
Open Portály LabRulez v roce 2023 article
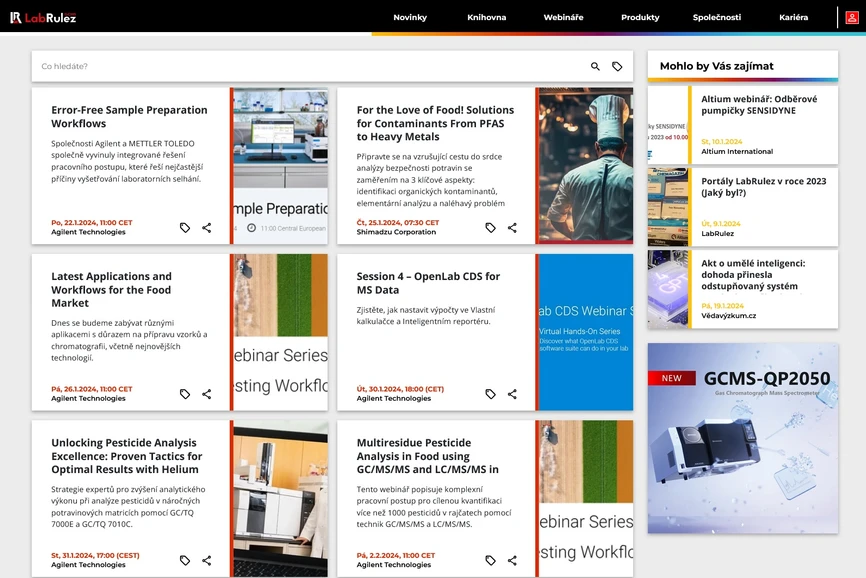point(763,187)
